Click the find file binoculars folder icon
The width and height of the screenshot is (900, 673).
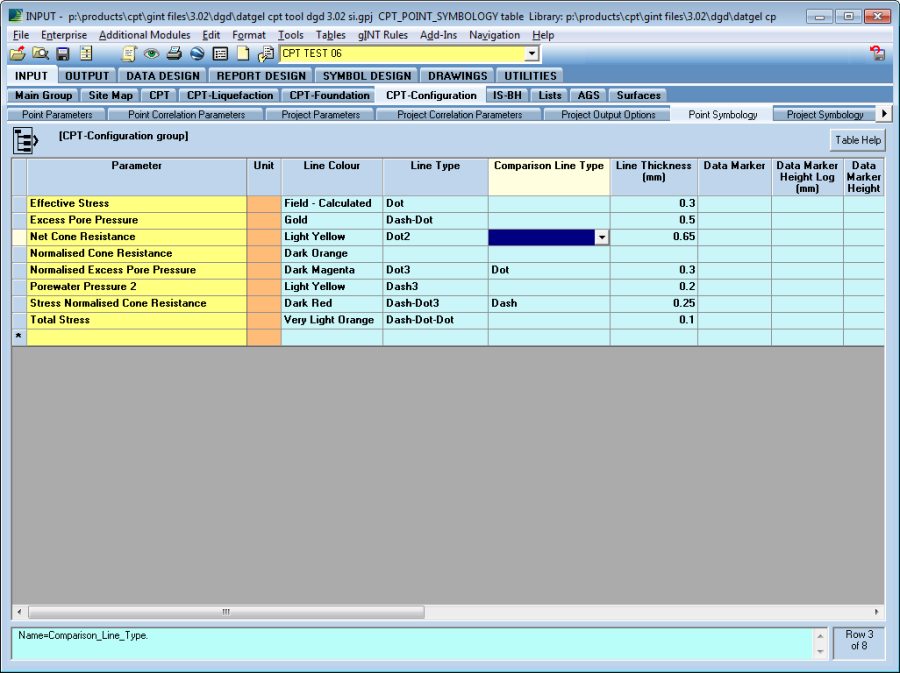tap(40, 54)
